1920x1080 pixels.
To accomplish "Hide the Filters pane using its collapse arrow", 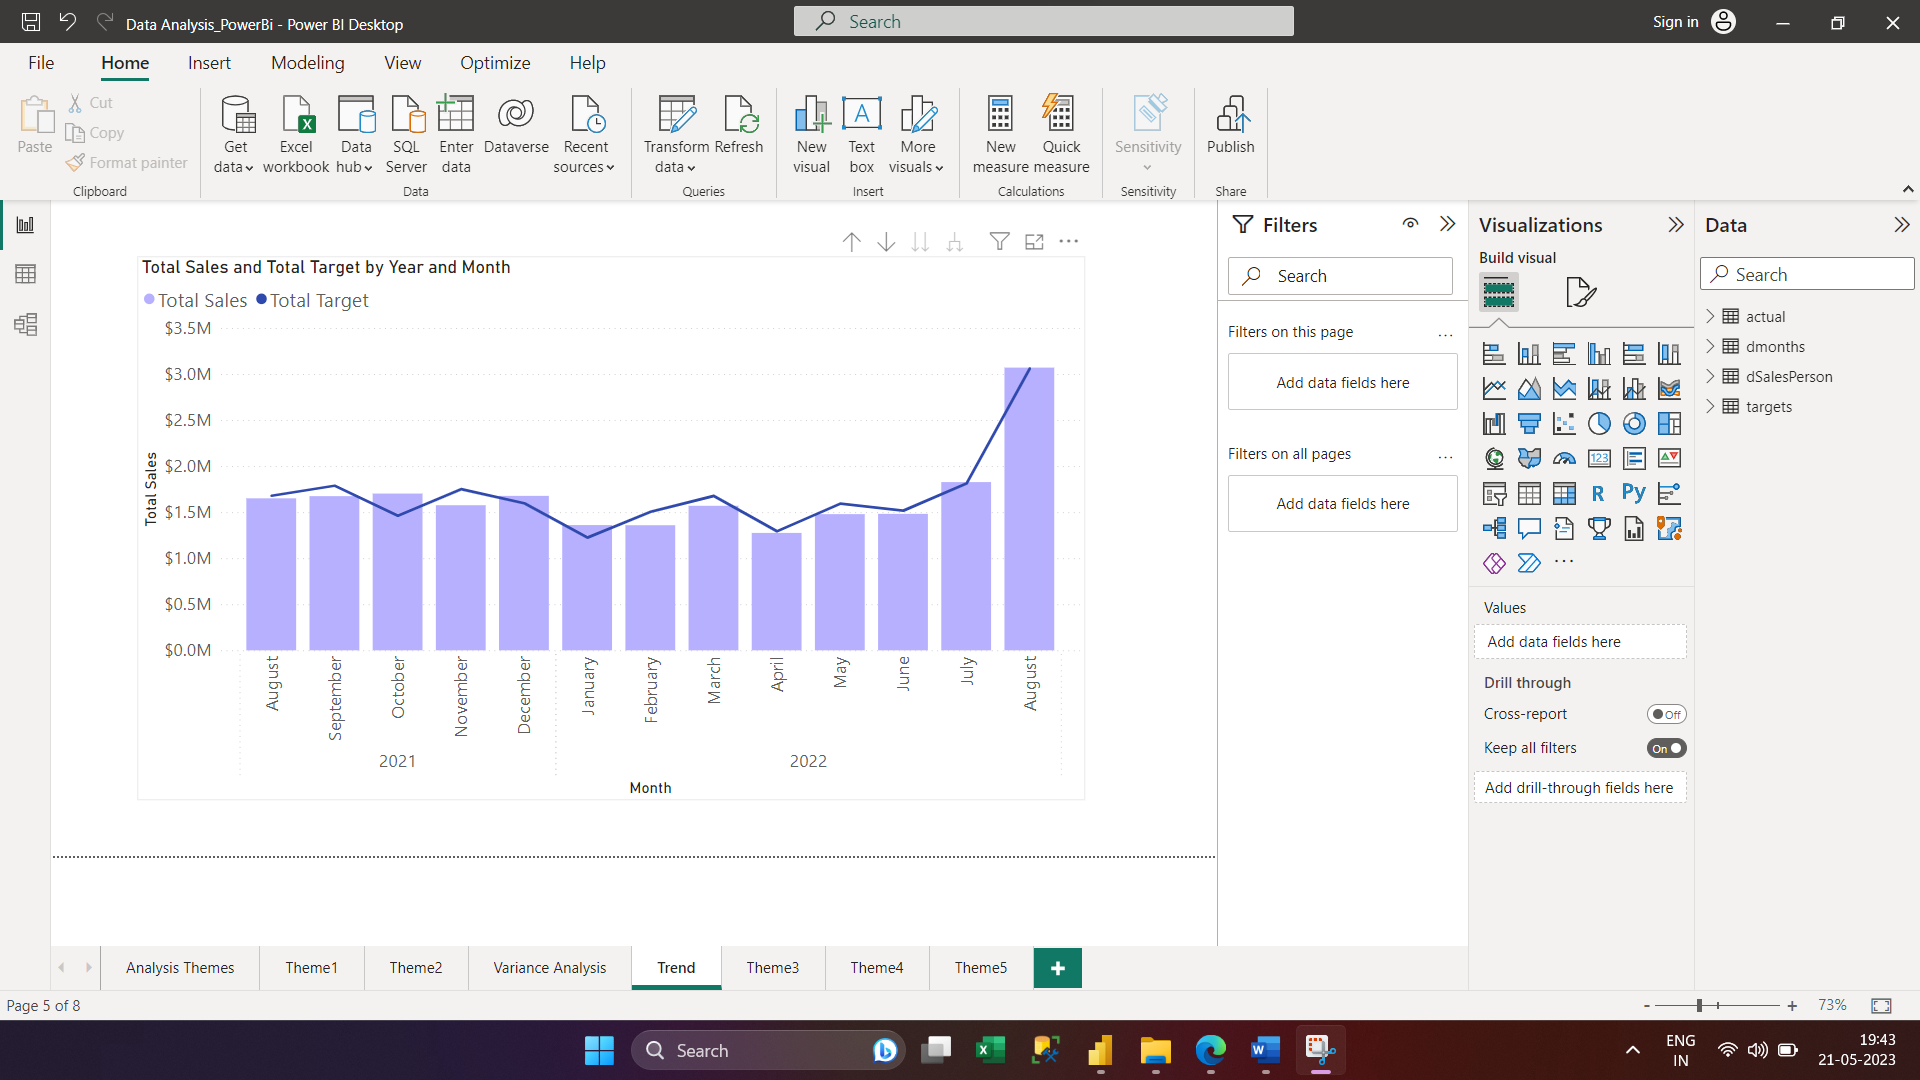I will click(x=1447, y=224).
